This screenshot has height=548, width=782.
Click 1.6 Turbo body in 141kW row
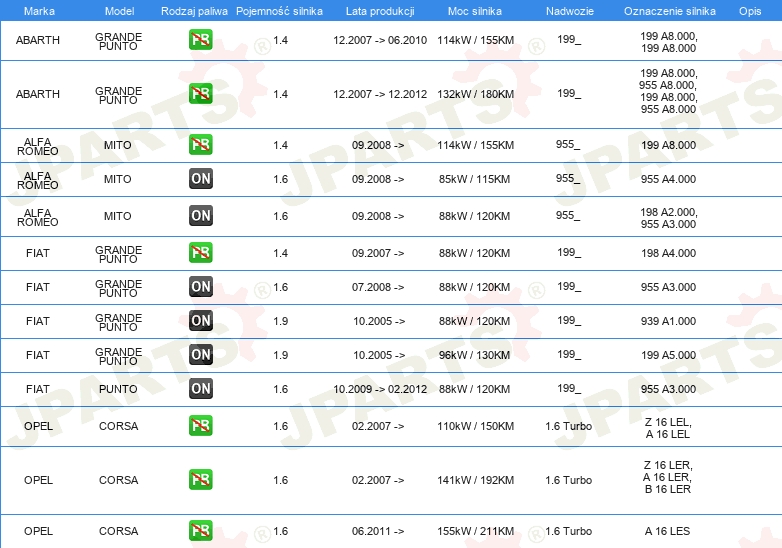(569, 480)
